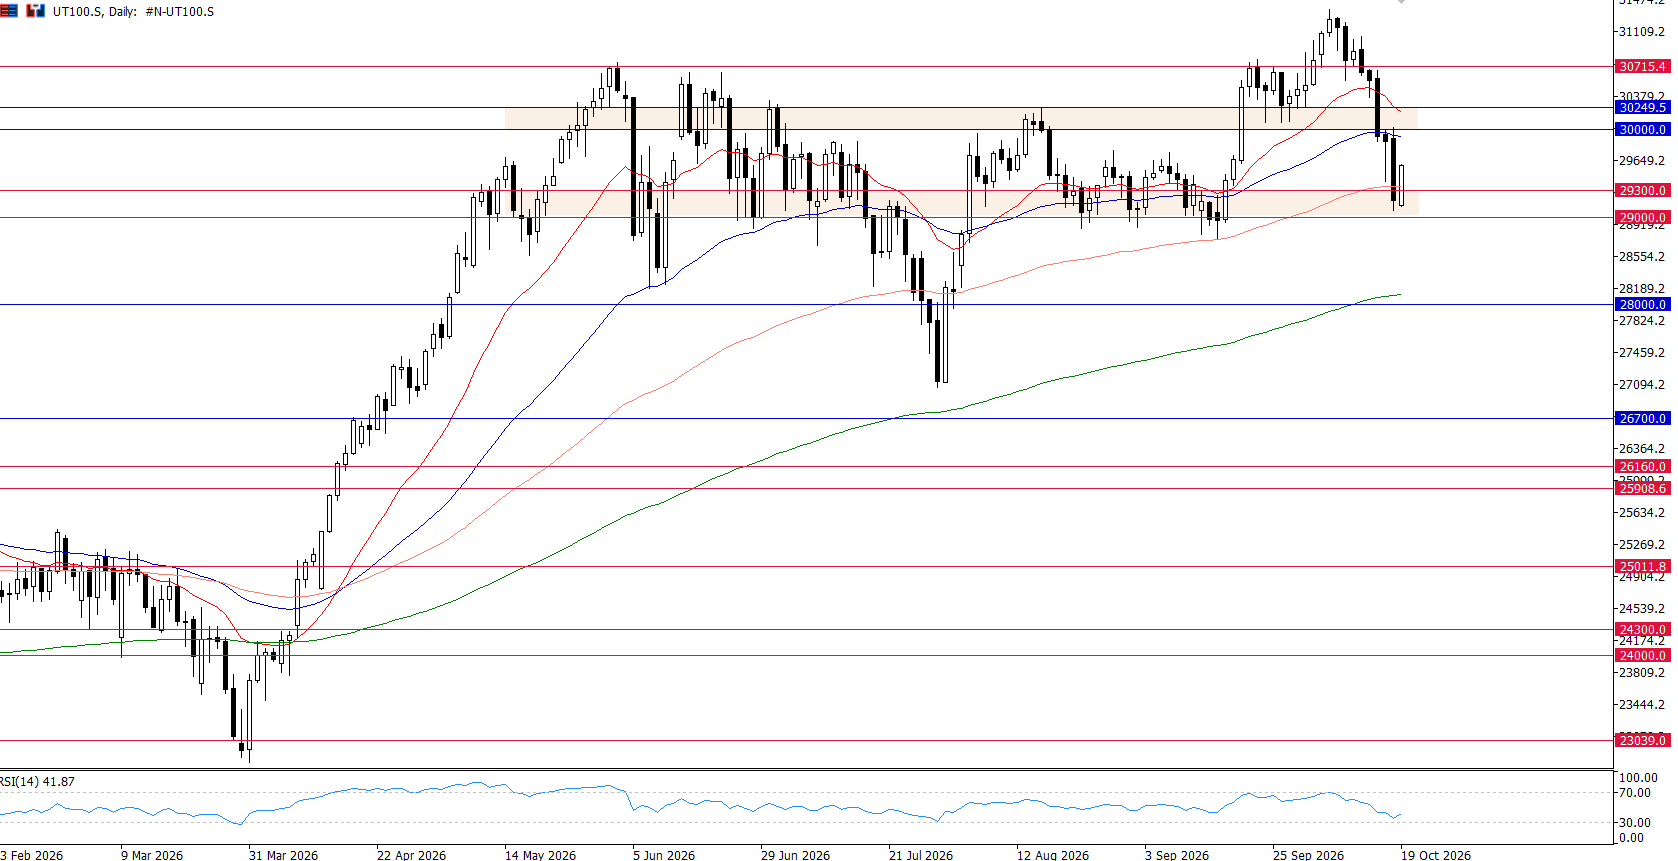Screen dimensions: 1678x861
Task: Select the 24300.0 red price label
Action: point(1642,630)
